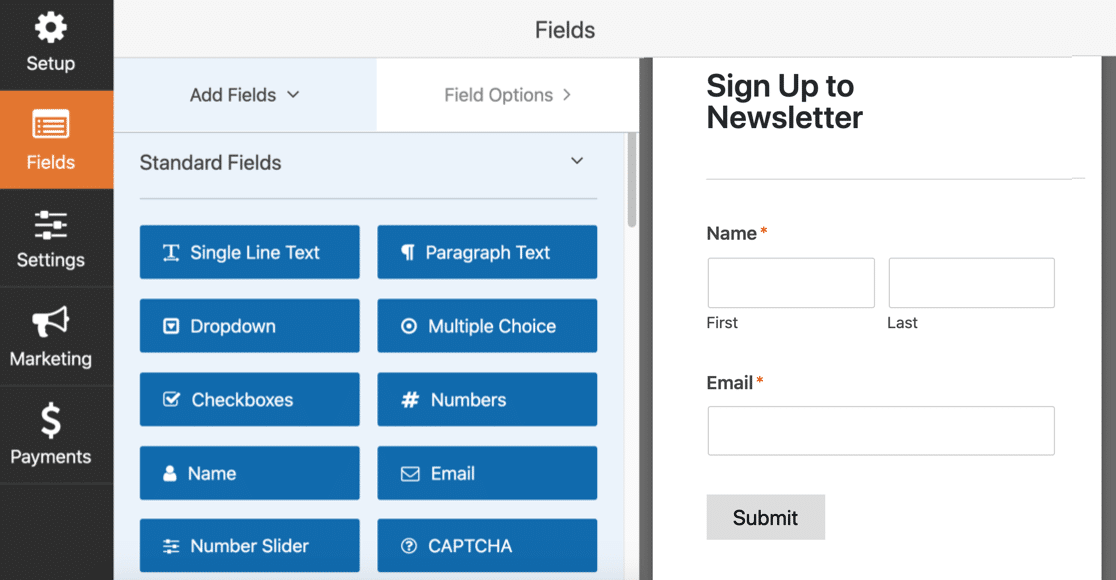This screenshot has width=1116, height=580.
Task: Switch to the Add Fields tab
Action: pos(245,95)
